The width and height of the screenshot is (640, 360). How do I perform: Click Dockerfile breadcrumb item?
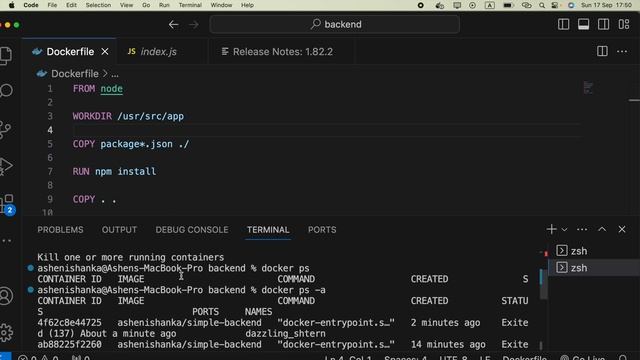(x=74, y=74)
